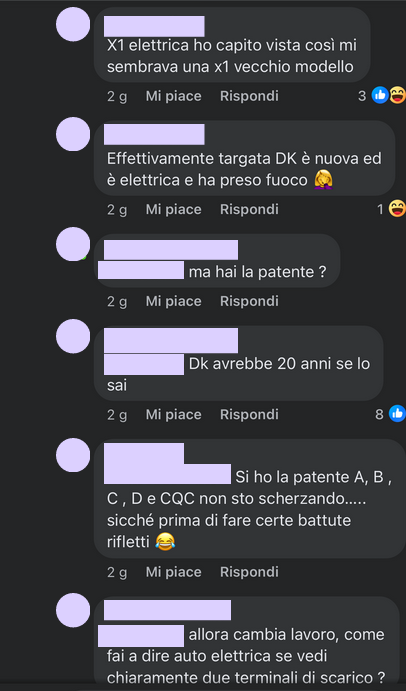Reply to the 'patente A, B, C, D e CQC' comment
The width and height of the screenshot is (406, 691).
point(249,572)
